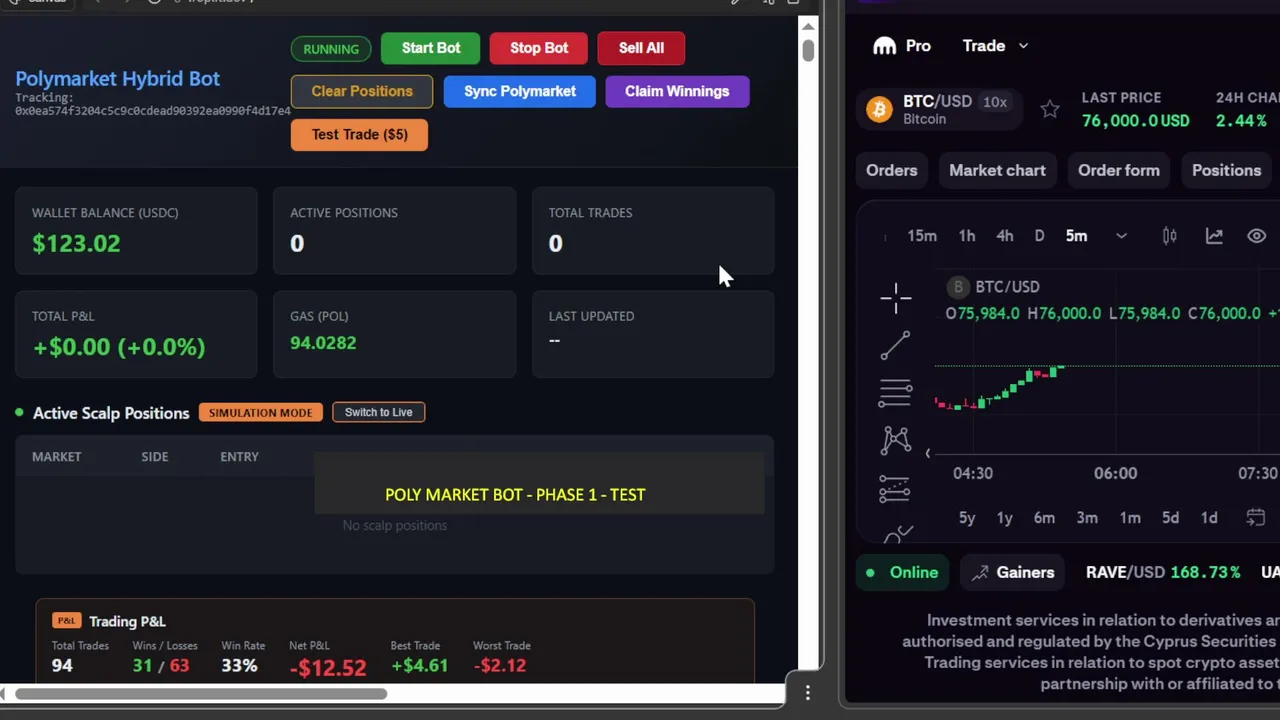Screen dimensions: 1280x720
Task: Click the Kraken Pro logo
Action: pyautogui.click(x=901, y=46)
